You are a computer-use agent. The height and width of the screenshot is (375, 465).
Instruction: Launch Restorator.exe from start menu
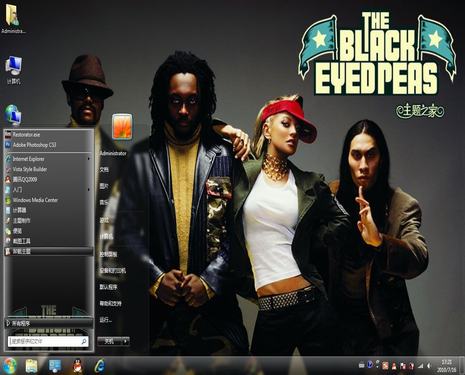point(48,135)
